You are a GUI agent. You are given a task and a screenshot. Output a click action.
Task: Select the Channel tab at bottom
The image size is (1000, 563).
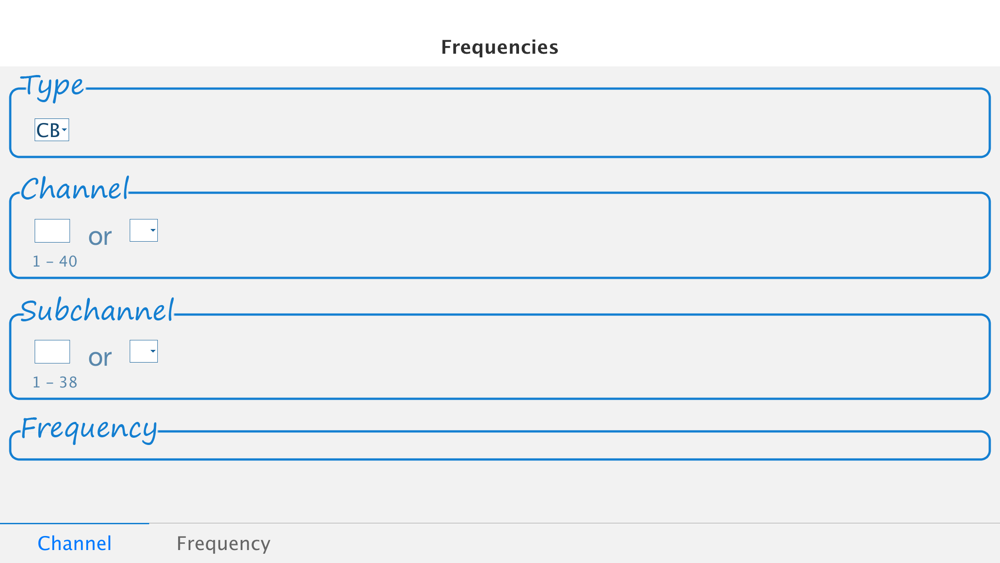pyautogui.click(x=75, y=543)
